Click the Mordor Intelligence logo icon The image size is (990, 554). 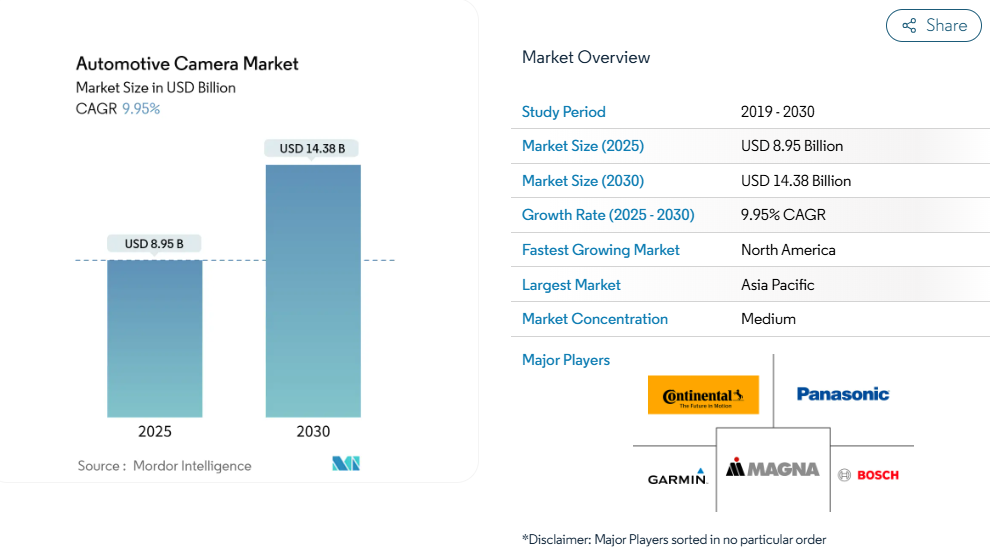[346, 464]
